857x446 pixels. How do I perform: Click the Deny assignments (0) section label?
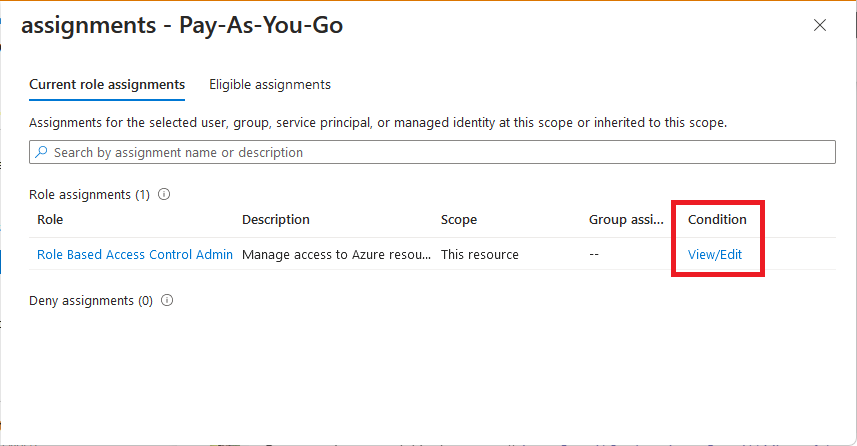pos(91,301)
